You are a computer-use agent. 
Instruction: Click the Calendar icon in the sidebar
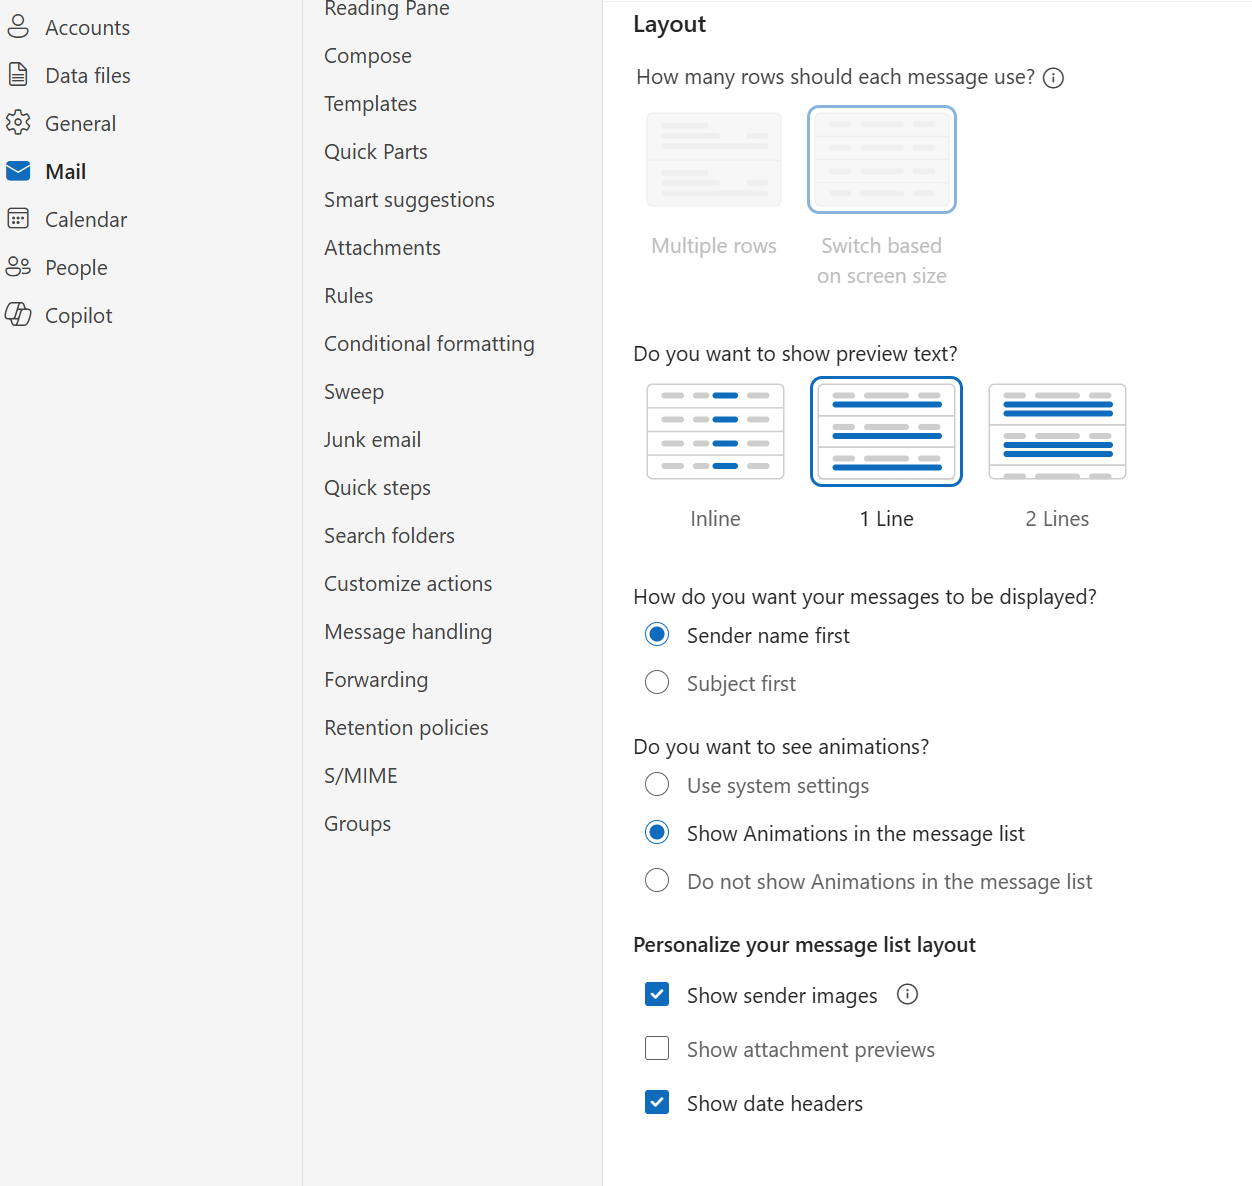(x=18, y=219)
